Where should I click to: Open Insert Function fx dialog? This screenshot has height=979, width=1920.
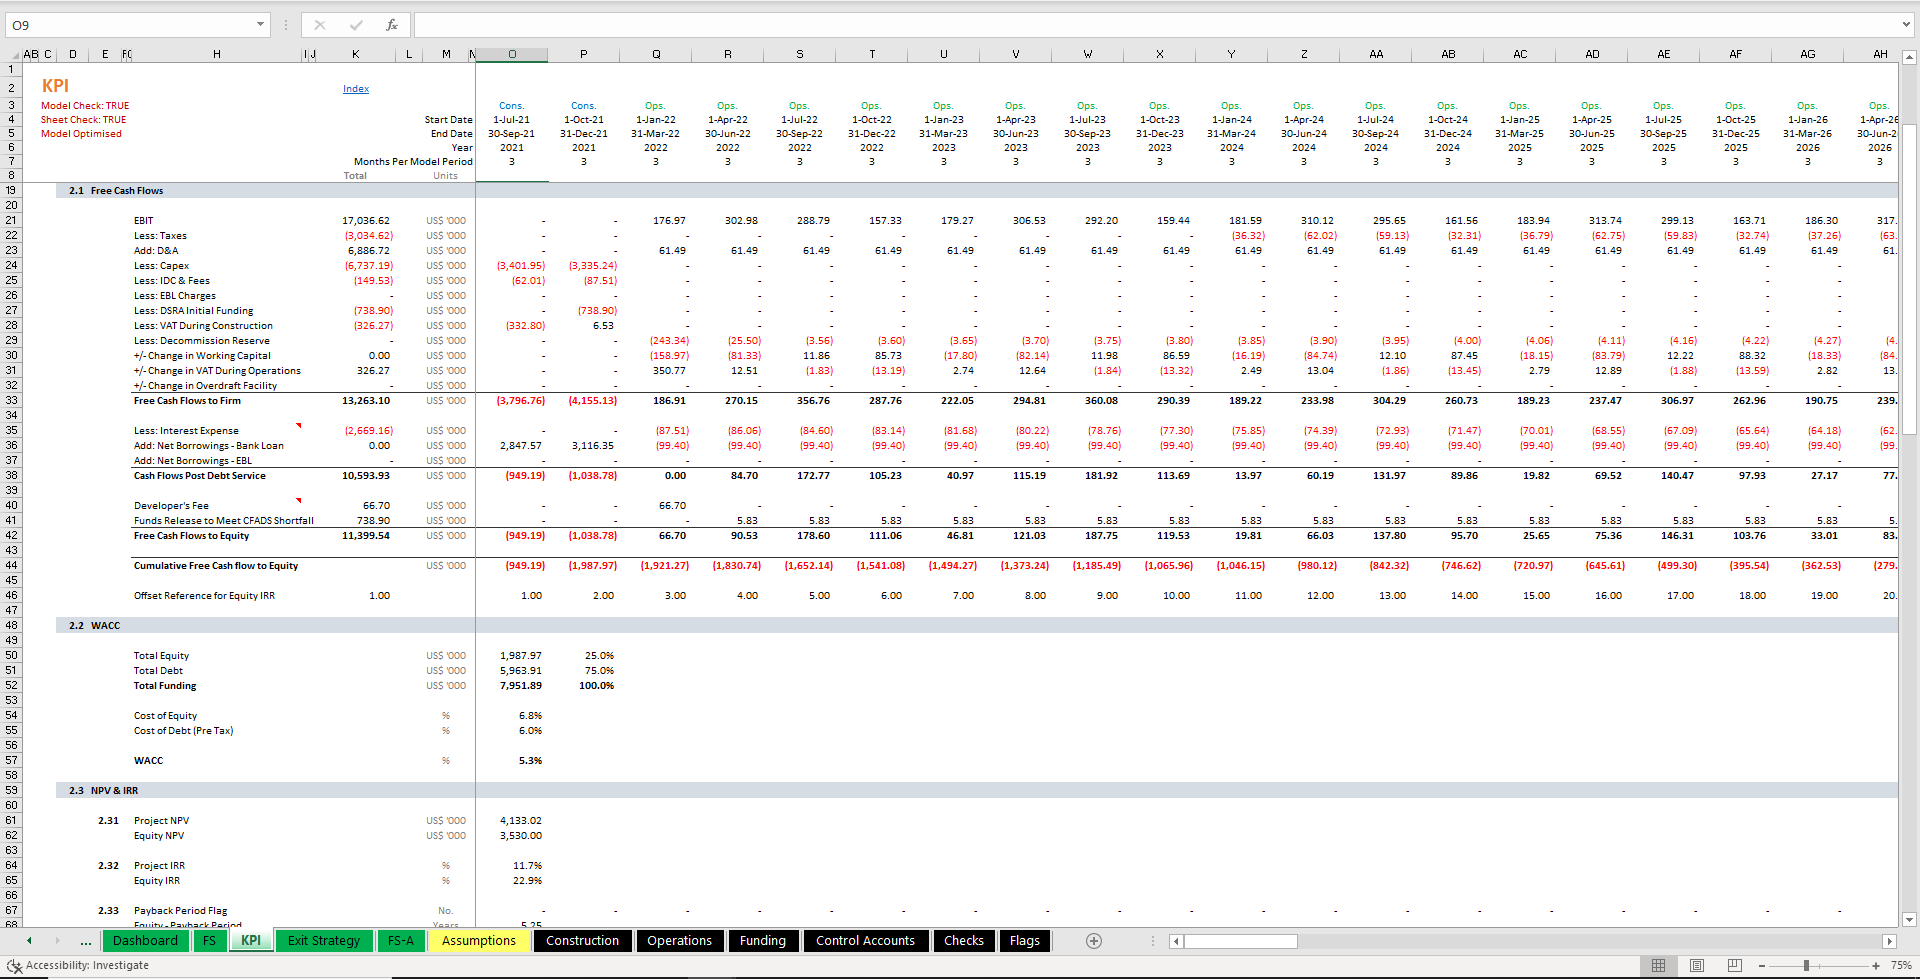coord(392,25)
